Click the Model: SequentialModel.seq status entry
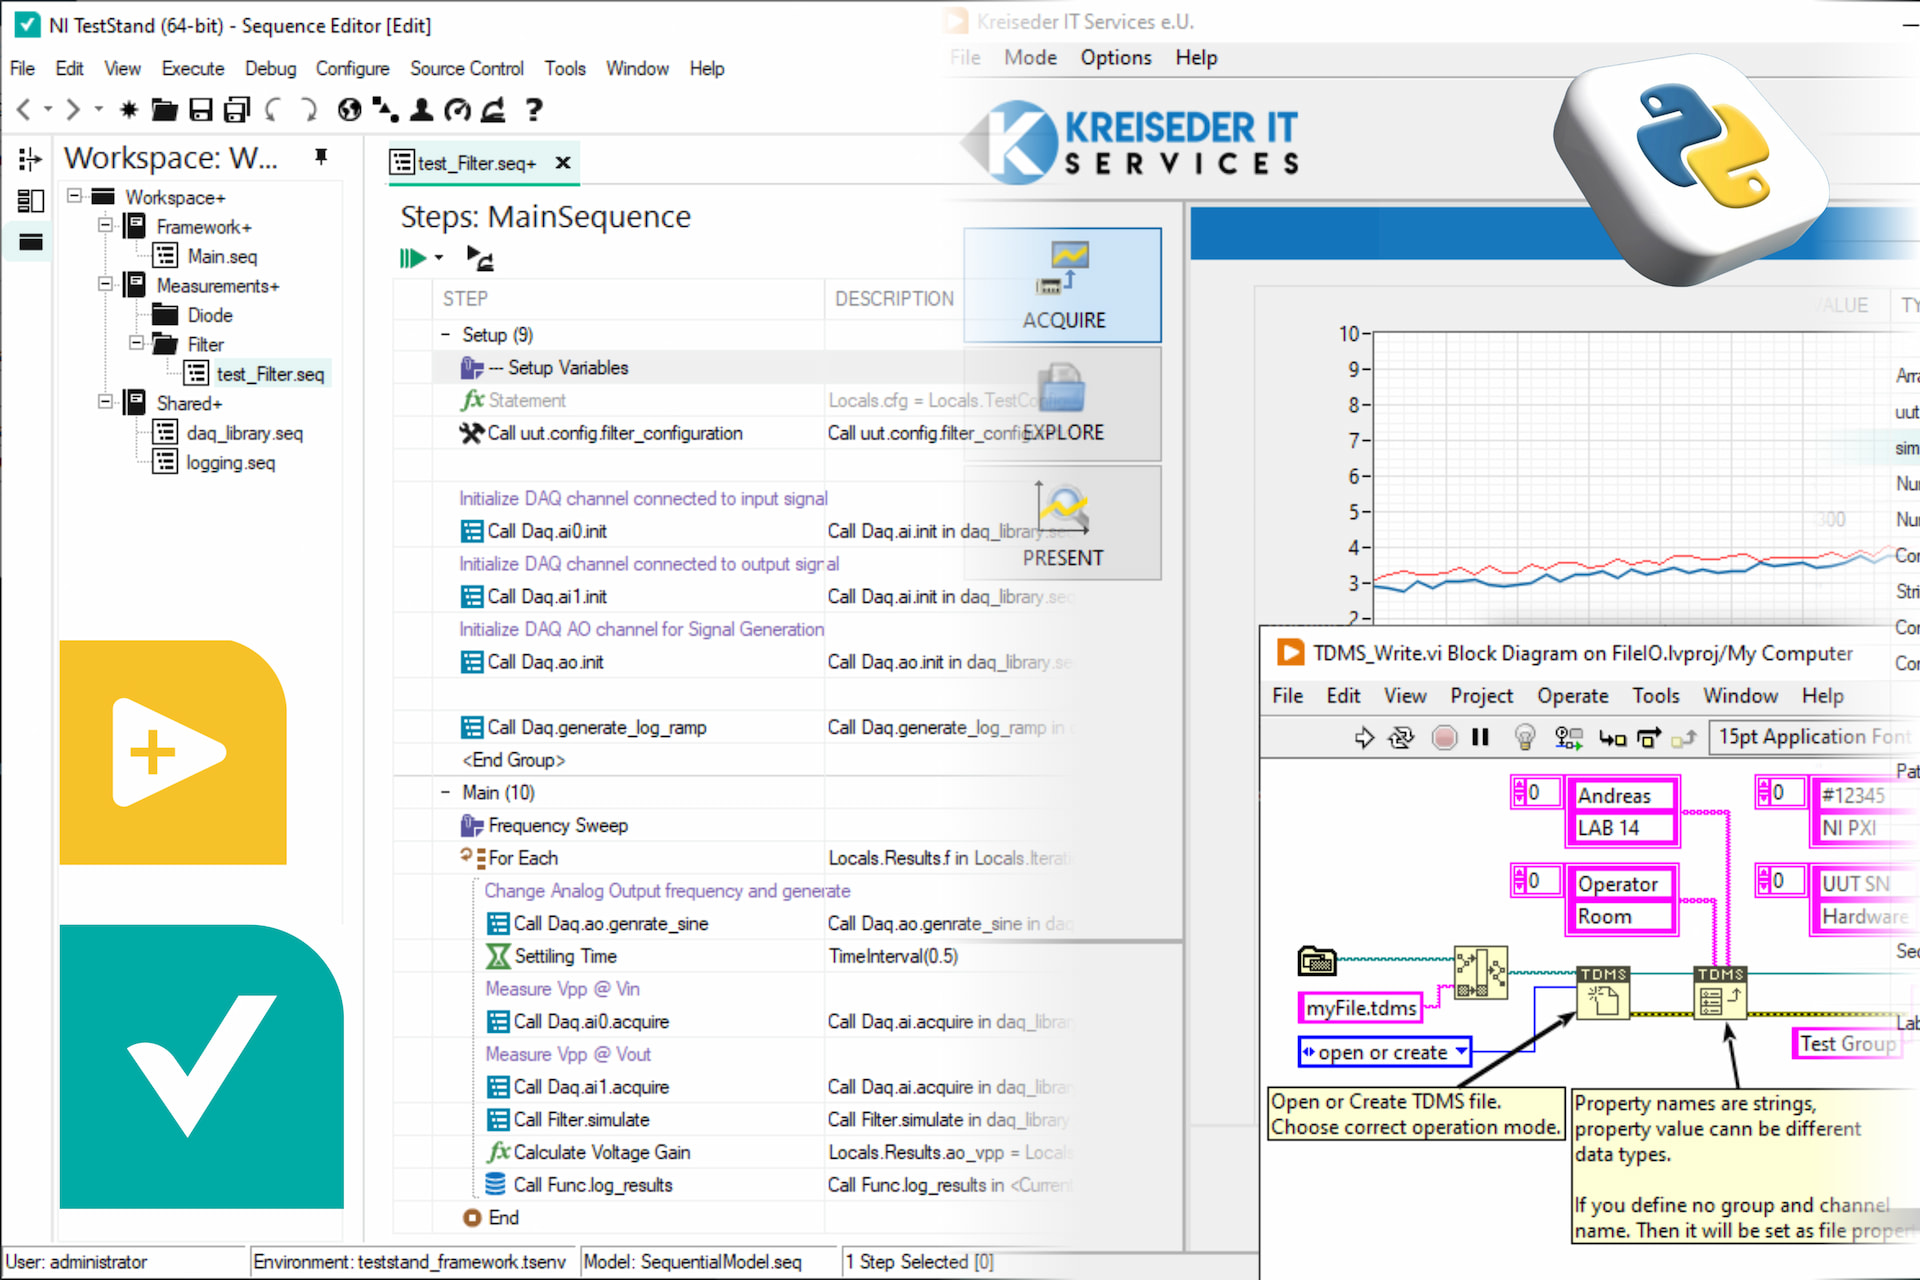 pyautogui.click(x=692, y=1261)
